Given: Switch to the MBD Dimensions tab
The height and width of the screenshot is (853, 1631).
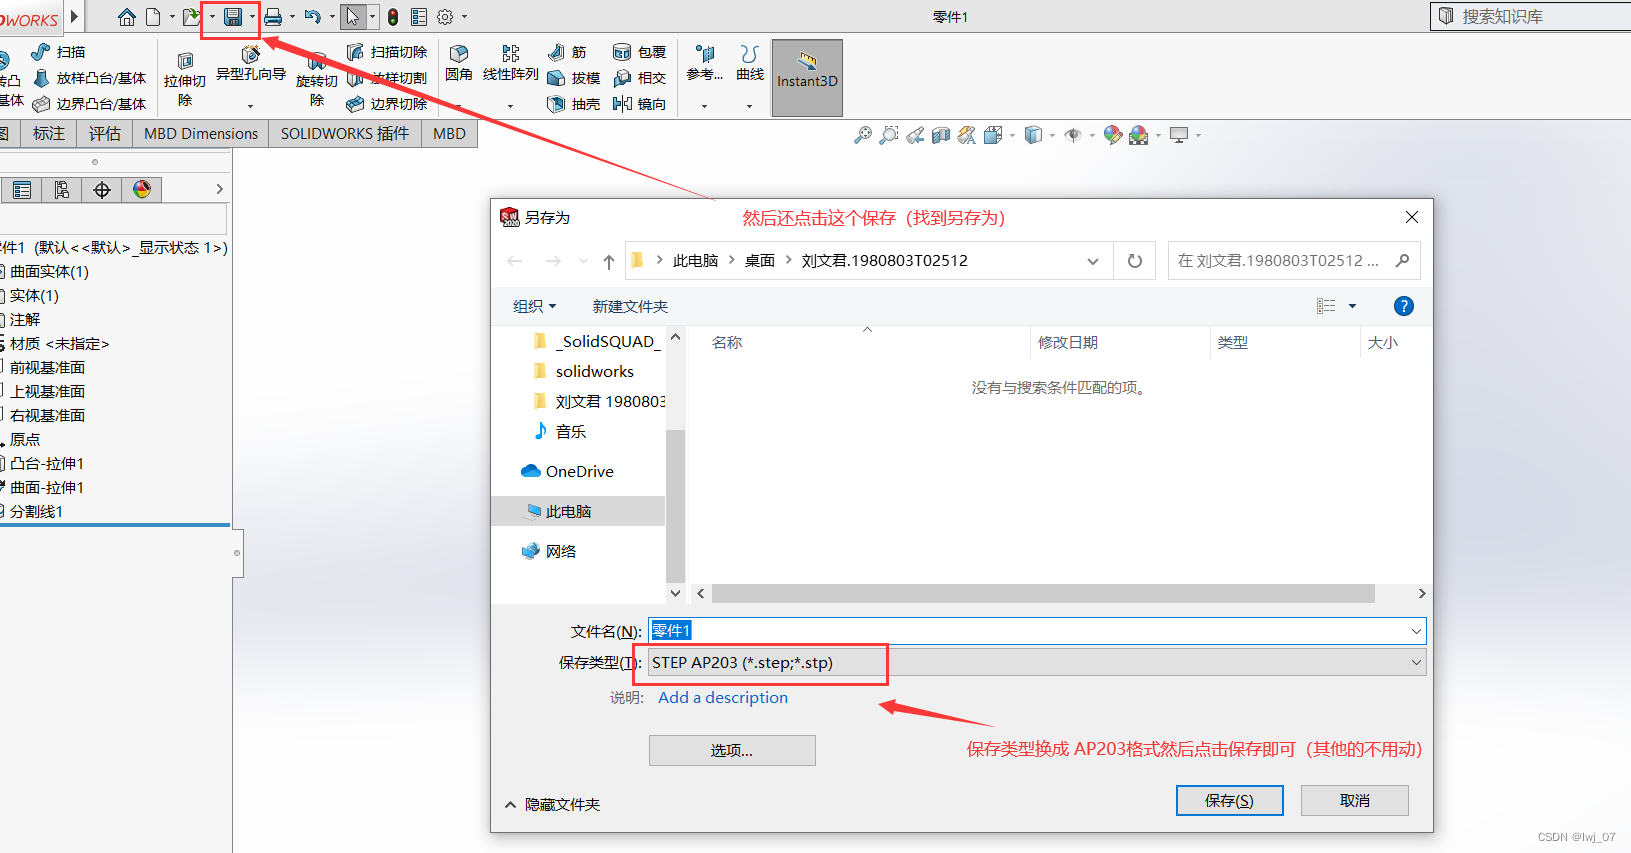Looking at the screenshot, I should [x=201, y=133].
